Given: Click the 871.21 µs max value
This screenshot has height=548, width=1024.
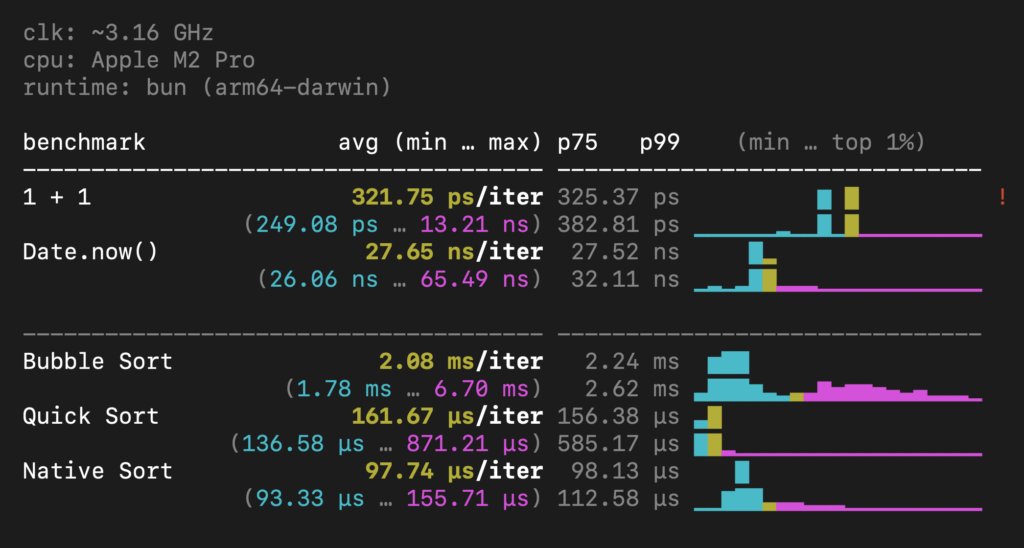Looking at the screenshot, I should pyautogui.click(x=474, y=443).
